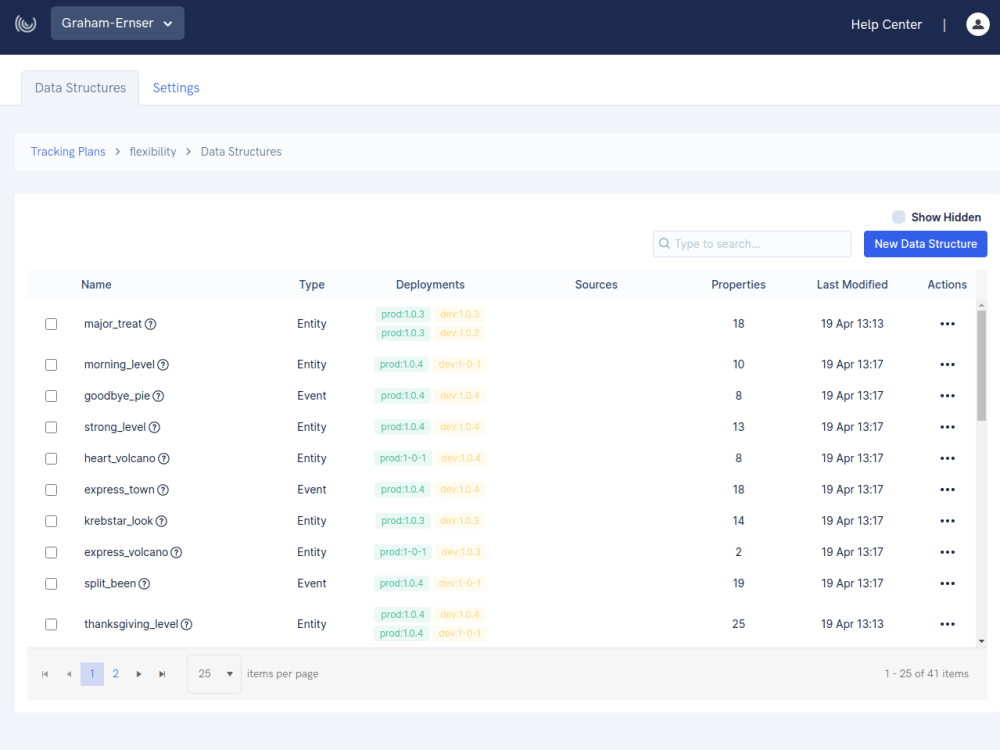Check the split_been row checkbox

point(51,584)
